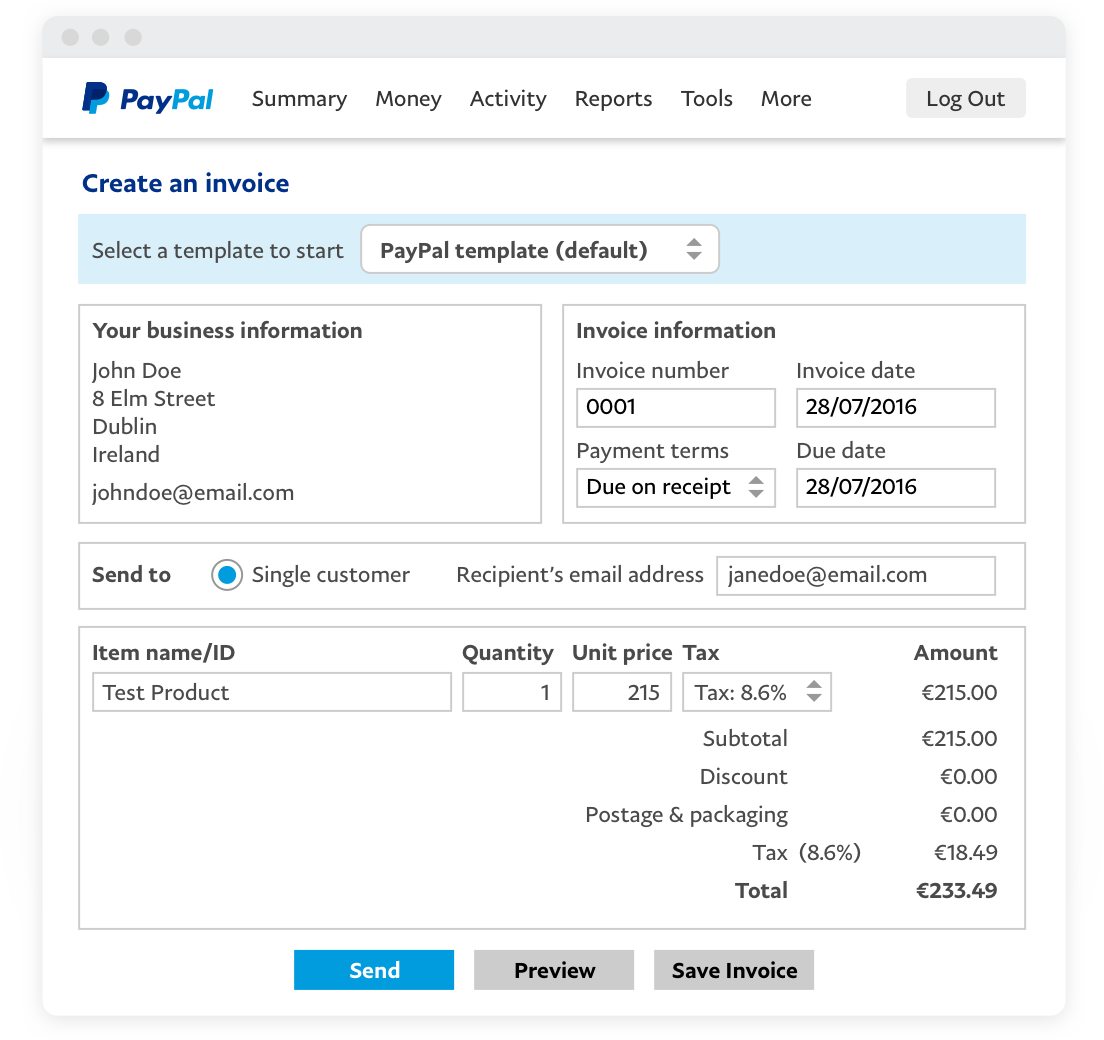1104x1040 pixels.
Task: Click the Send button
Action: click(x=374, y=969)
